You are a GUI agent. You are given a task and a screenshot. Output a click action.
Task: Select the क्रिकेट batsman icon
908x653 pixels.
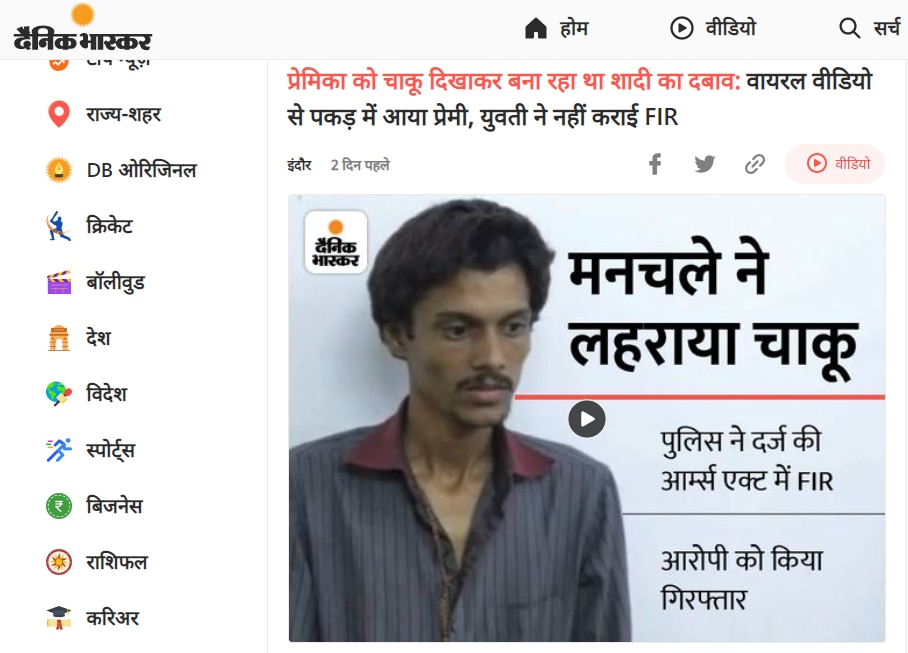point(58,226)
